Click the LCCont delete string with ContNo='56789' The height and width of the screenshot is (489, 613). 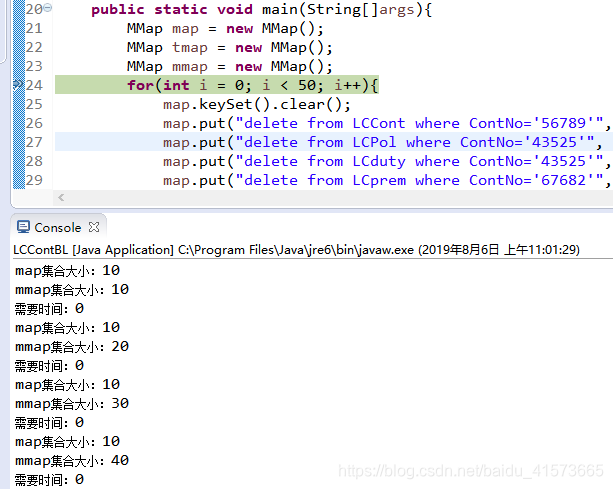pyautogui.click(x=419, y=124)
